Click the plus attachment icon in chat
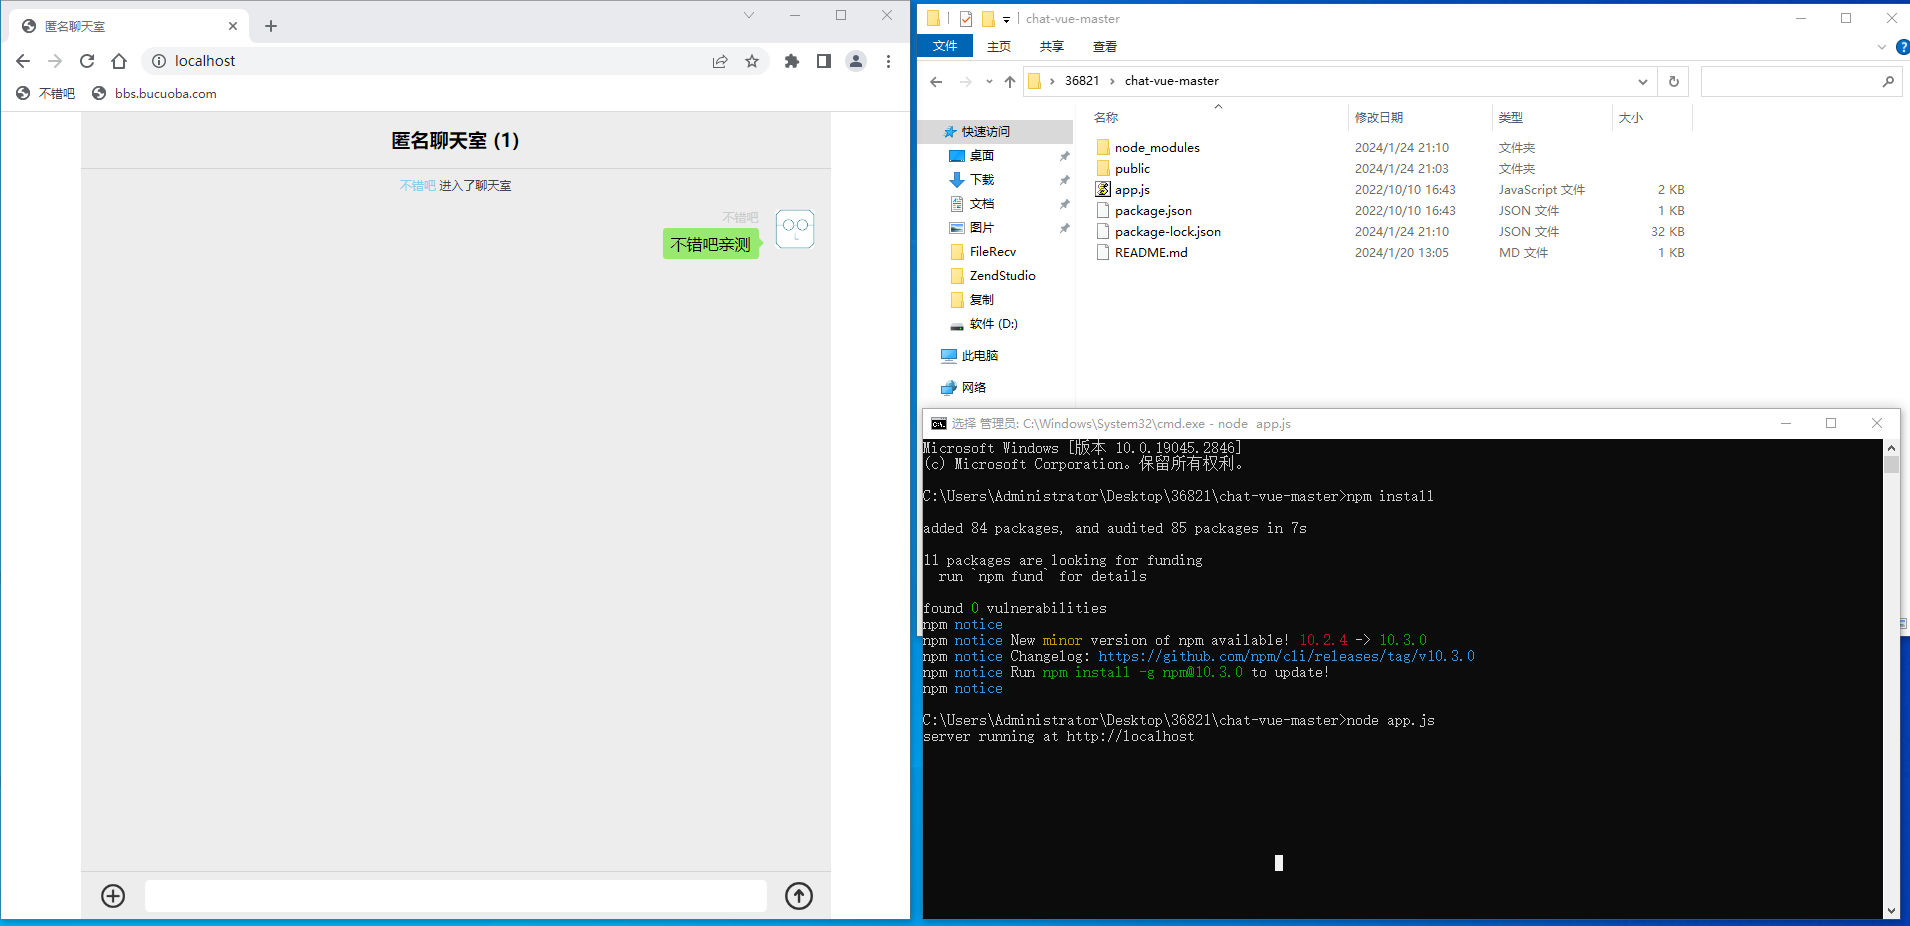Screen dimensions: 1910x926 [x=113, y=896]
